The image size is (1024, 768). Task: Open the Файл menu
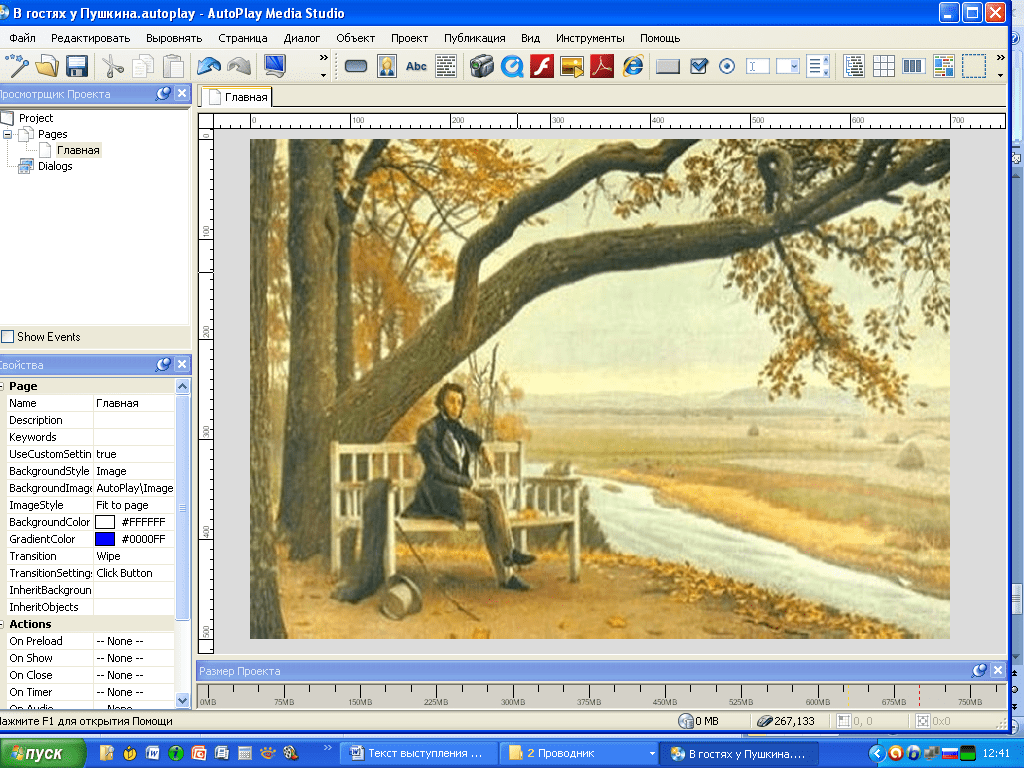(x=22, y=38)
